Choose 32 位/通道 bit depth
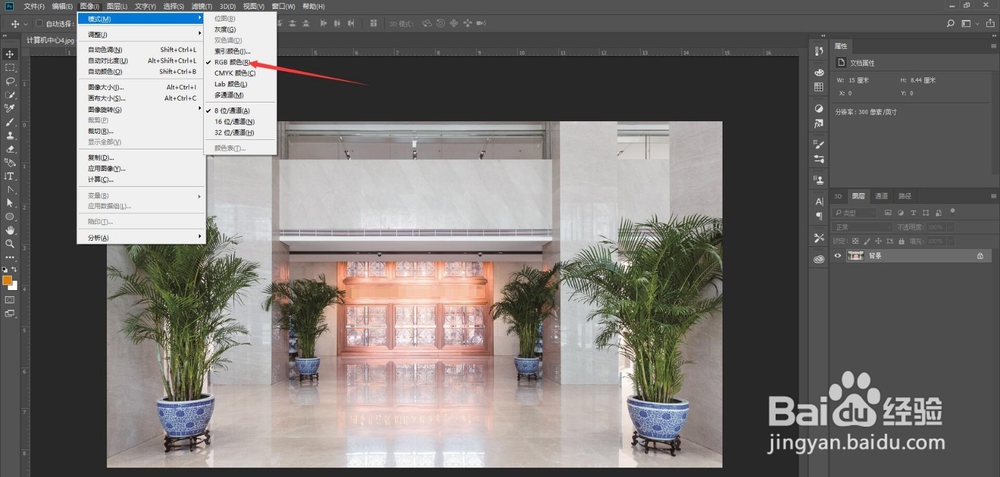Image resolution: width=1000 pixels, height=477 pixels. tap(235, 133)
